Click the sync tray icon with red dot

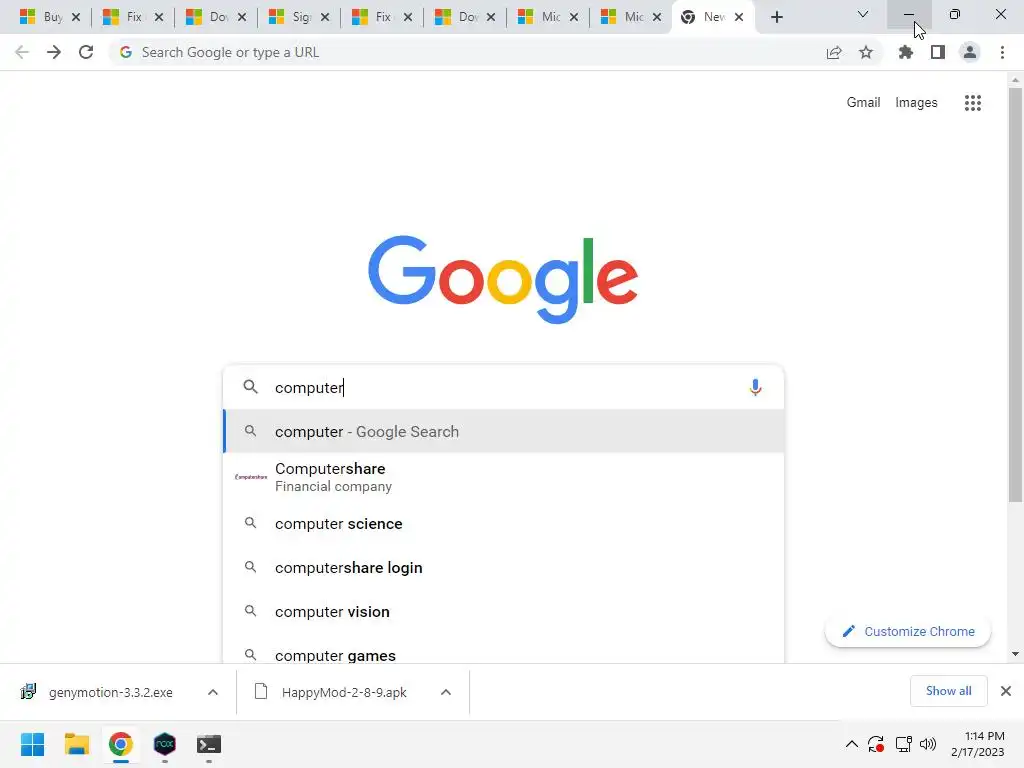[876, 744]
